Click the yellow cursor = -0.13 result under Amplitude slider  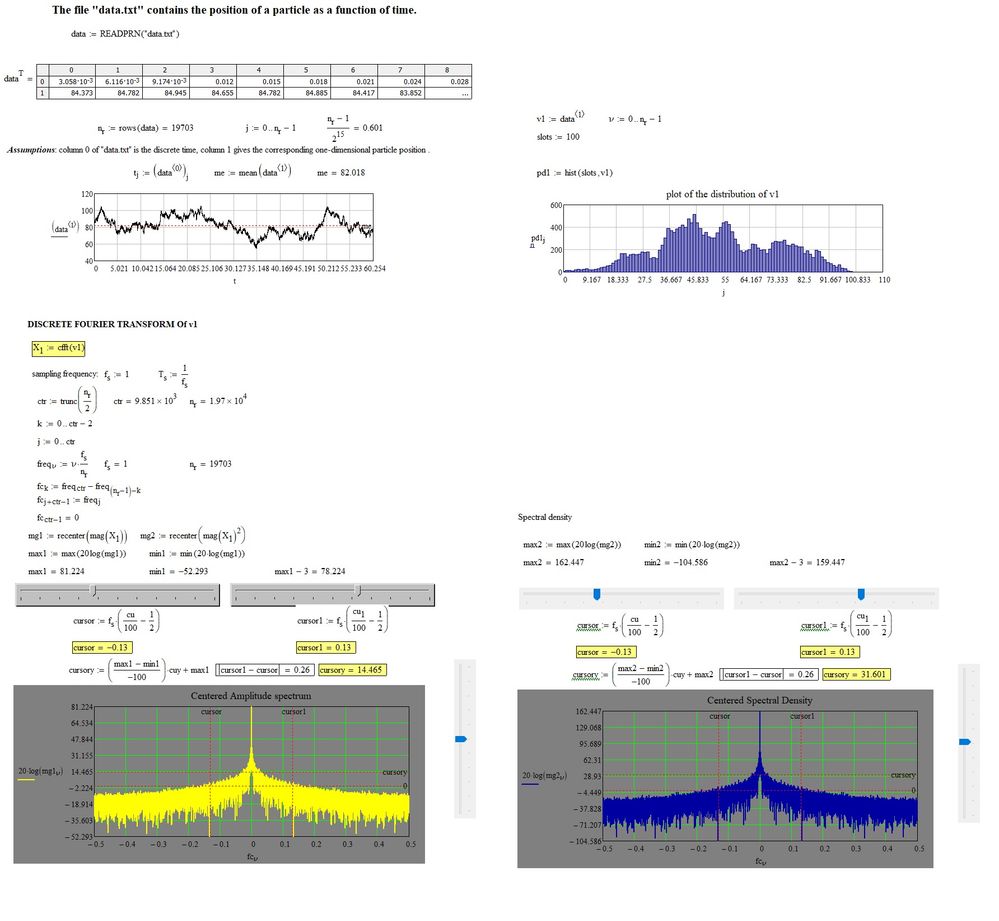(101, 648)
